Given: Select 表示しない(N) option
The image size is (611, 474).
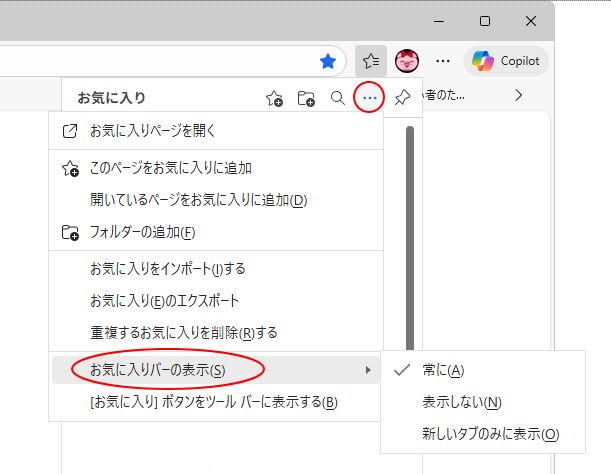Looking at the screenshot, I should coord(483,402).
